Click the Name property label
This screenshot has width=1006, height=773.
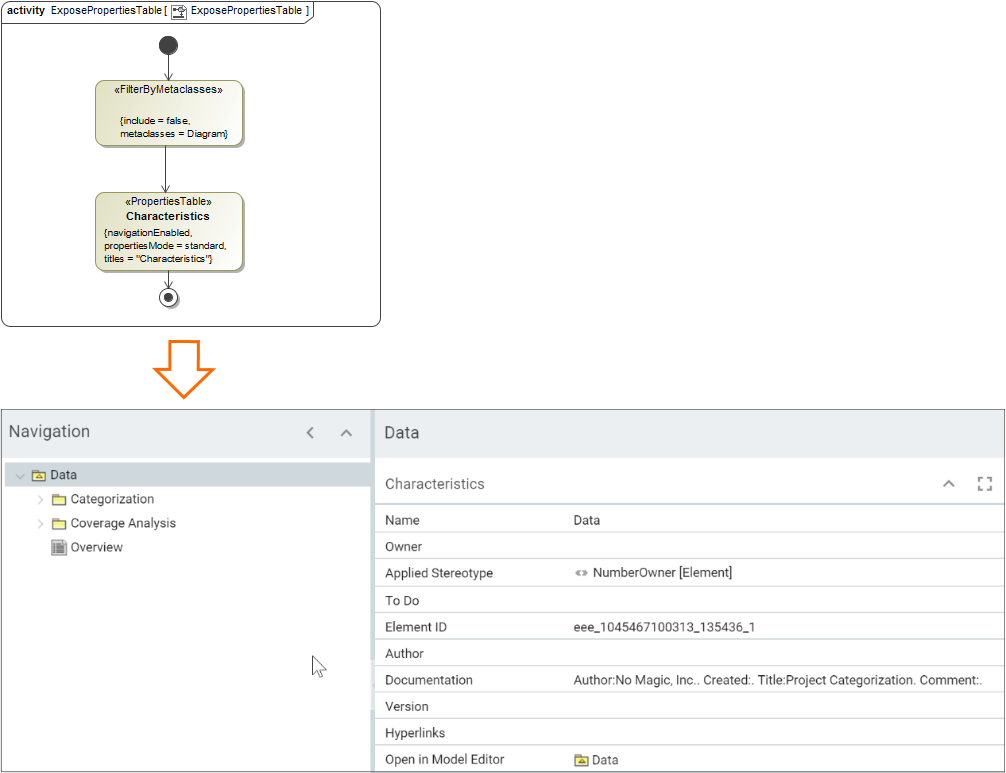[402, 520]
